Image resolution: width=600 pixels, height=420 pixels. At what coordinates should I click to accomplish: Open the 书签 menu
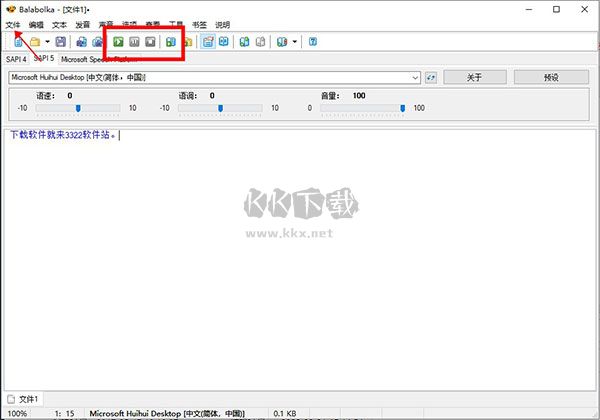click(x=199, y=25)
